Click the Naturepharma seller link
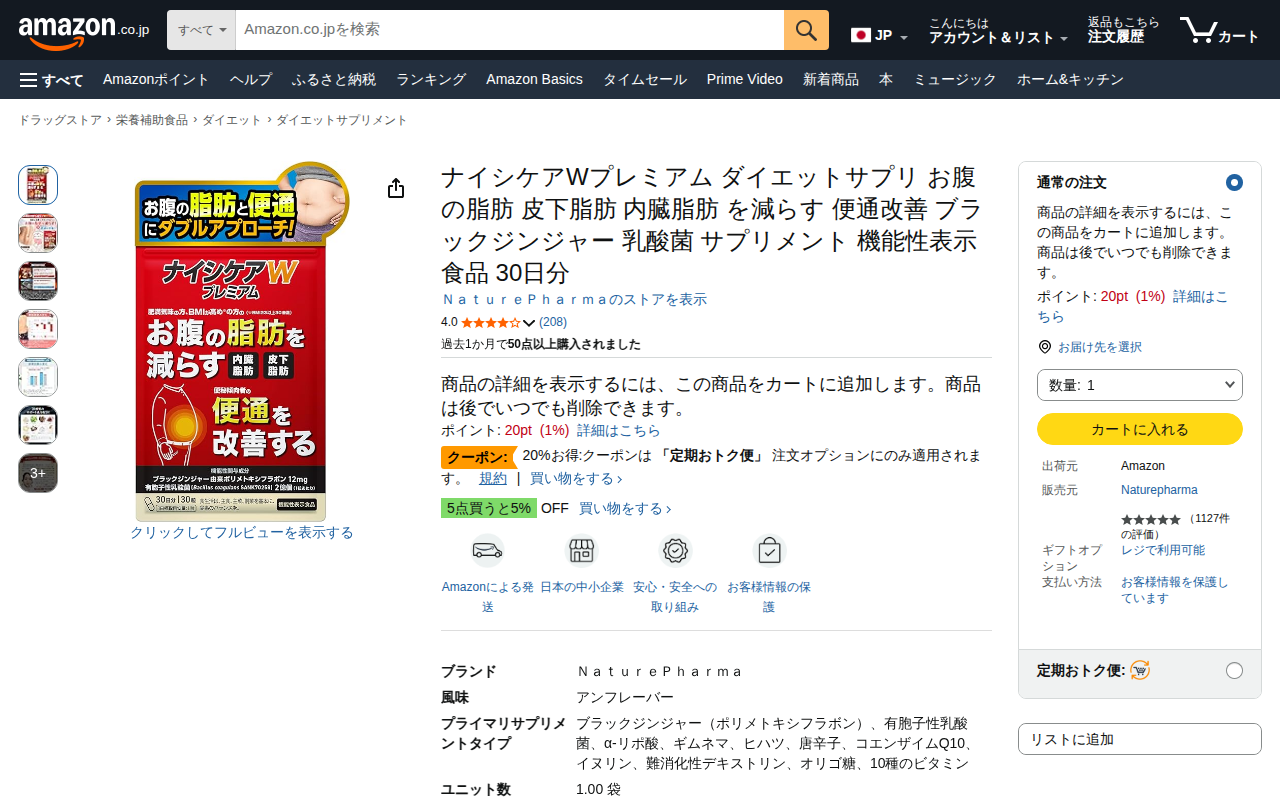1280x800 pixels. pyautogui.click(x=1159, y=490)
